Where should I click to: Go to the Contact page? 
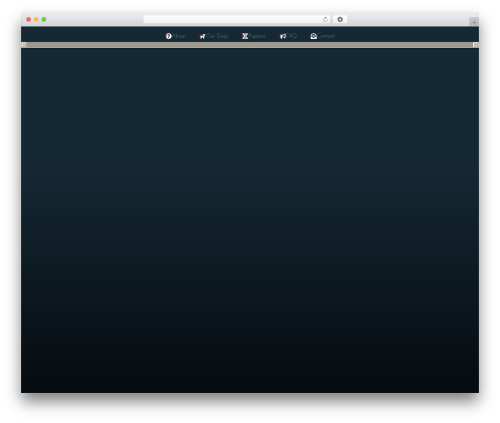326,36
